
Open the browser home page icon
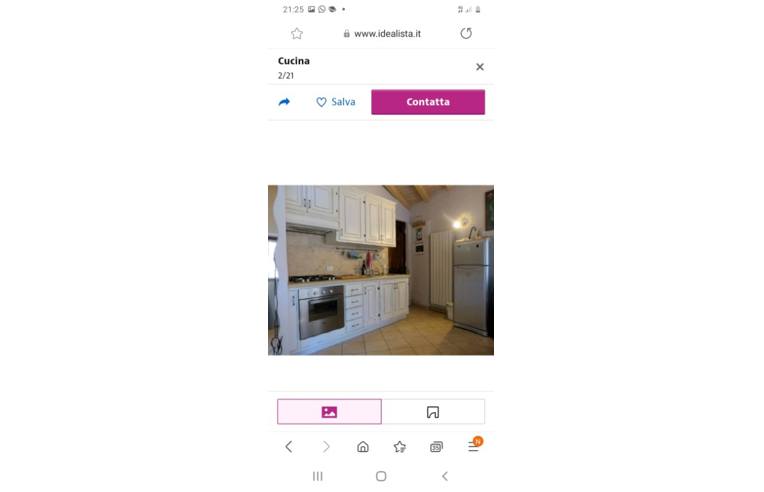pyautogui.click(x=363, y=447)
